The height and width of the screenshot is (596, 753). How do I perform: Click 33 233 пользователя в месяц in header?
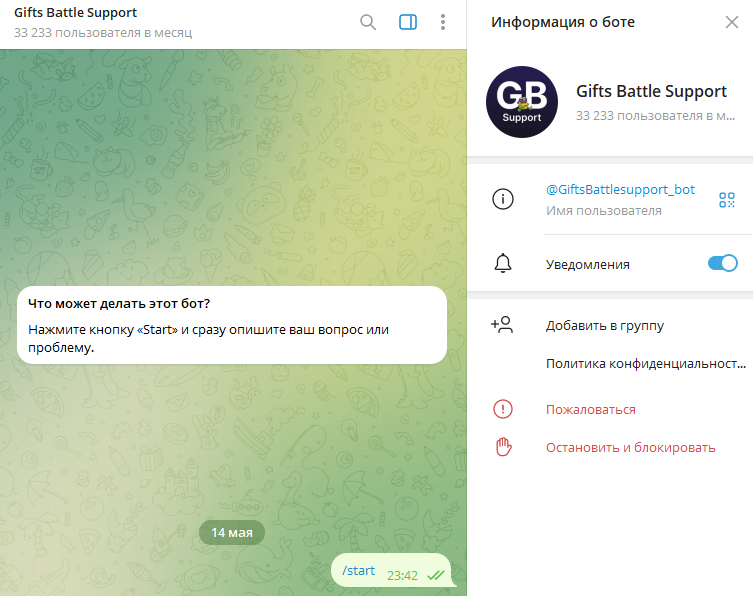pyautogui.click(x=103, y=33)
